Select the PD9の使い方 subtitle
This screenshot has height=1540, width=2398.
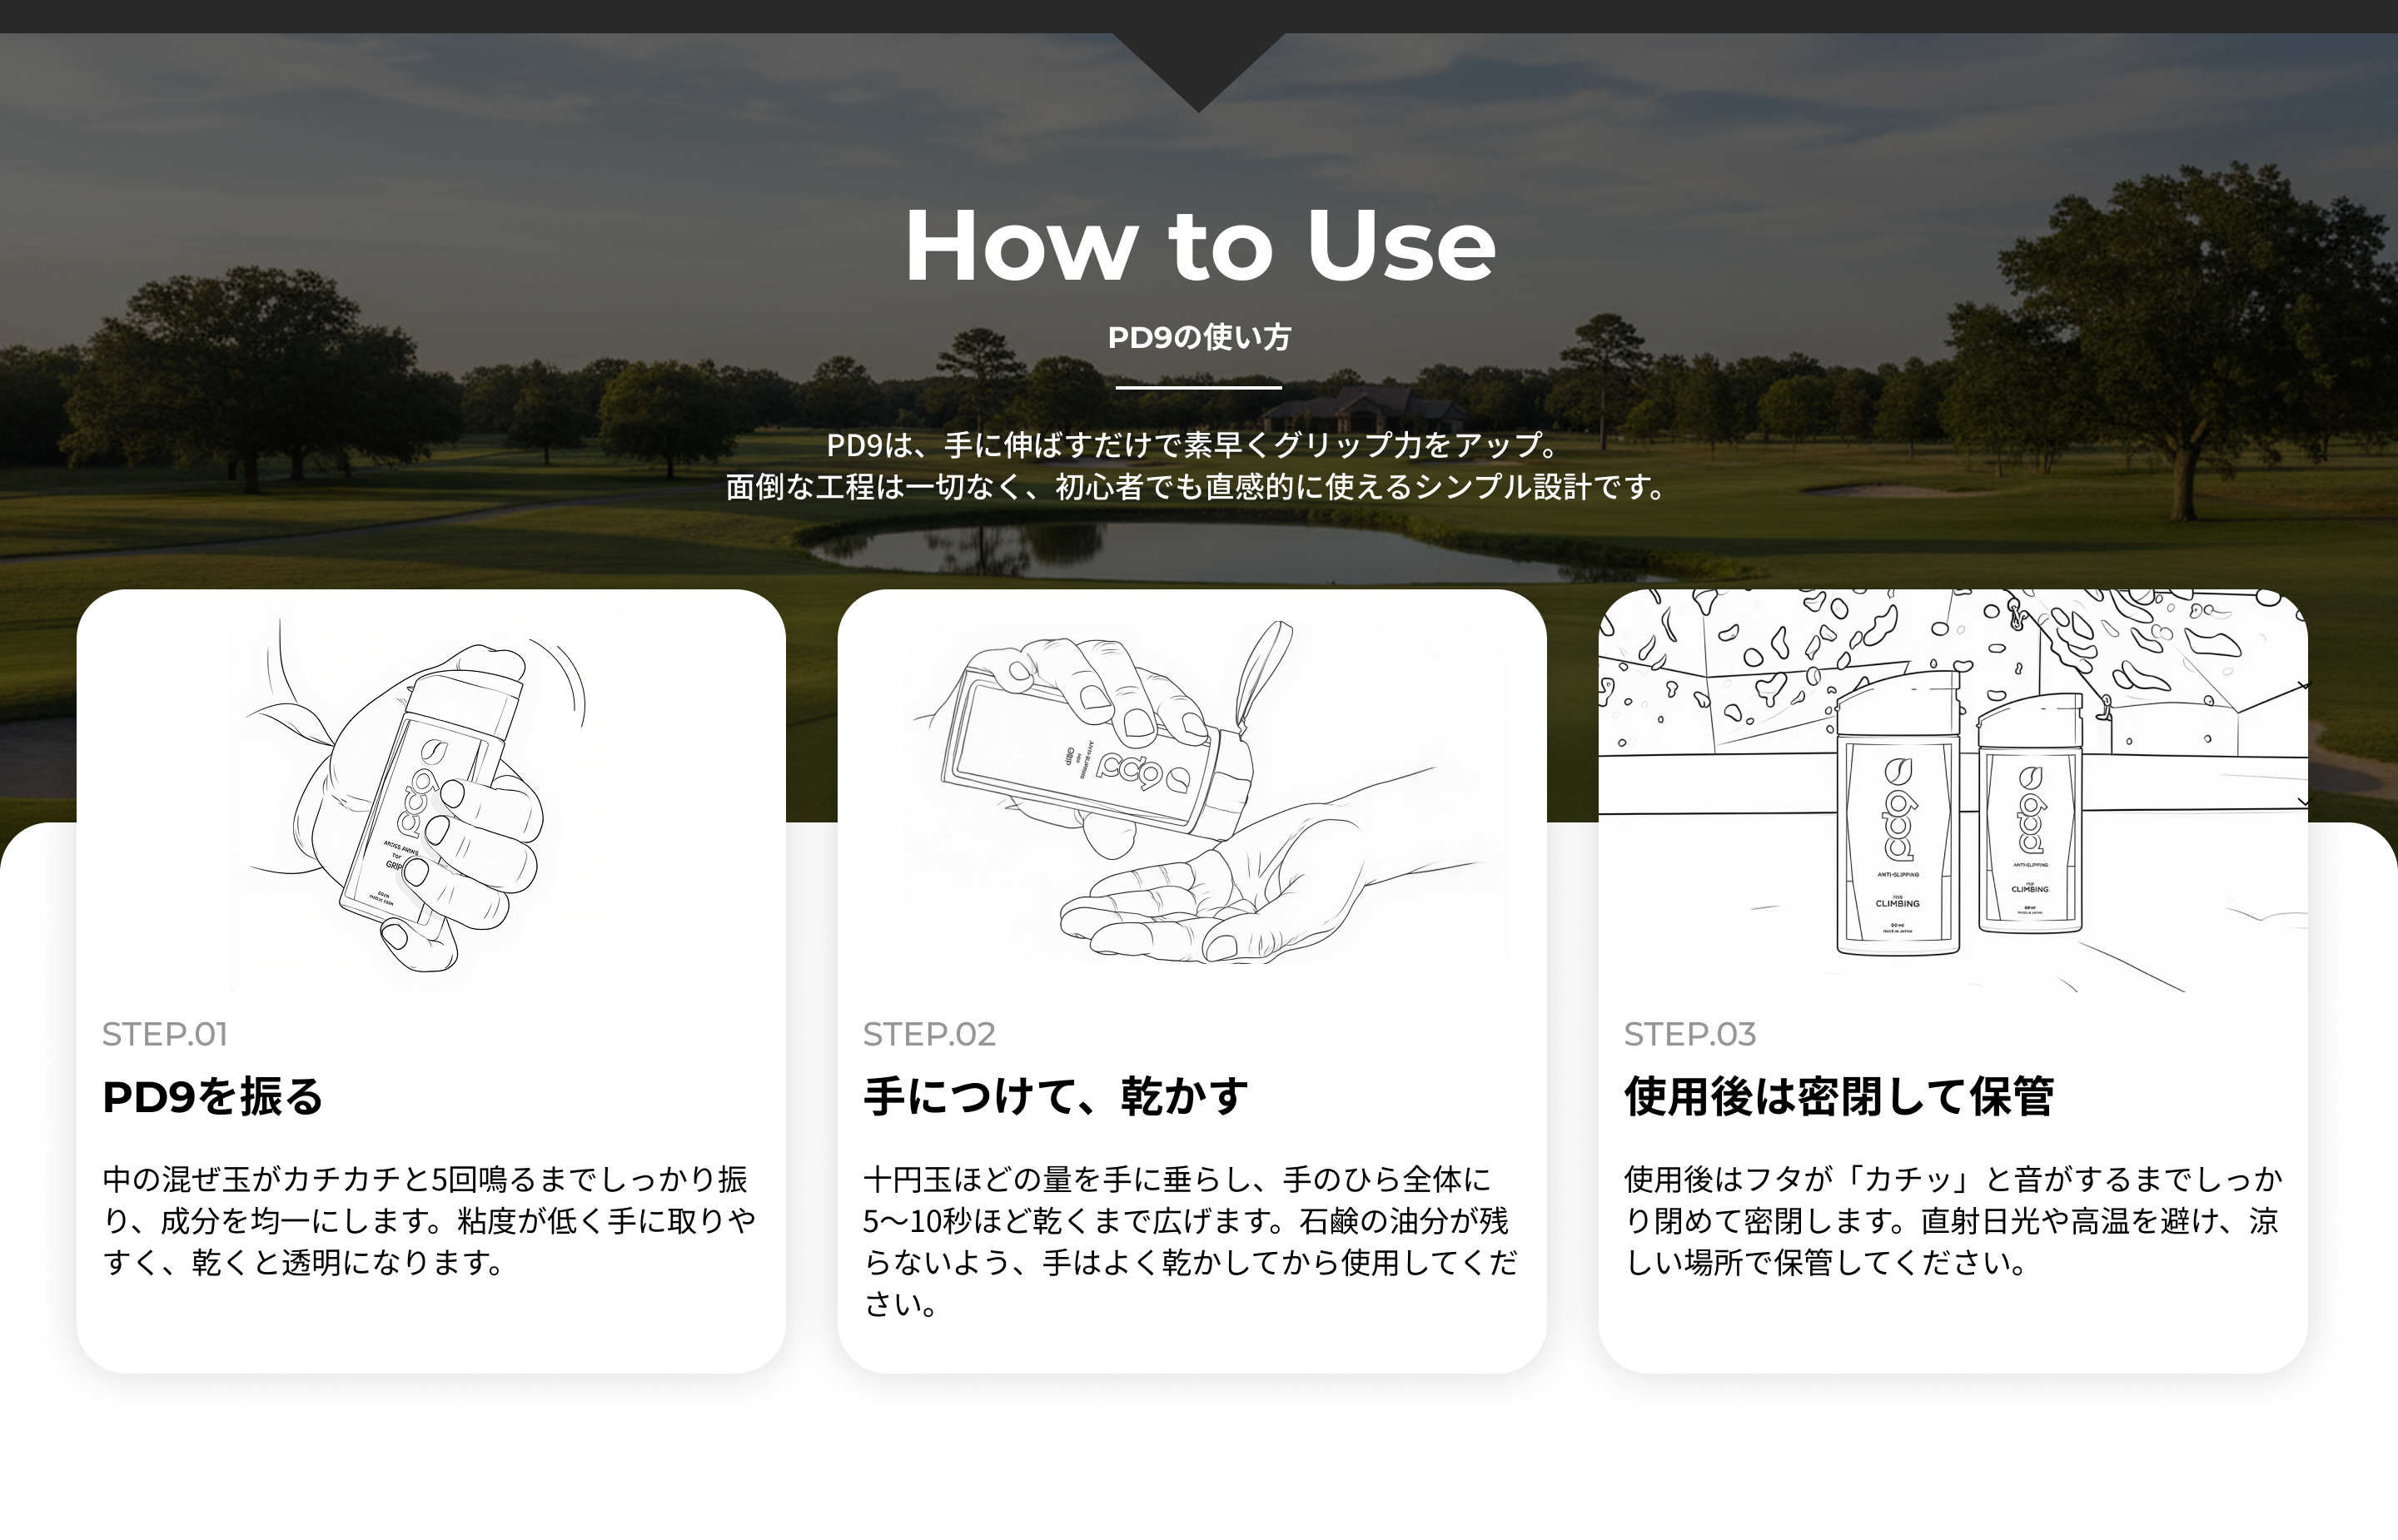[x=1199, y=338]
